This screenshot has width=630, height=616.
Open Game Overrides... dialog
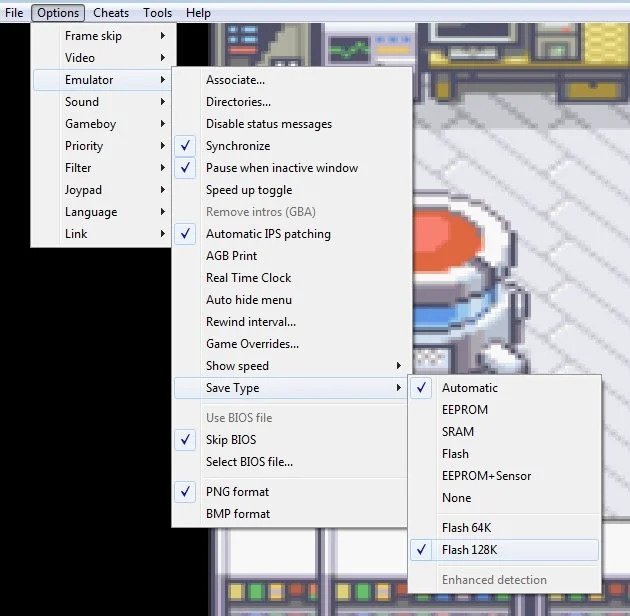tap(252, 344)
